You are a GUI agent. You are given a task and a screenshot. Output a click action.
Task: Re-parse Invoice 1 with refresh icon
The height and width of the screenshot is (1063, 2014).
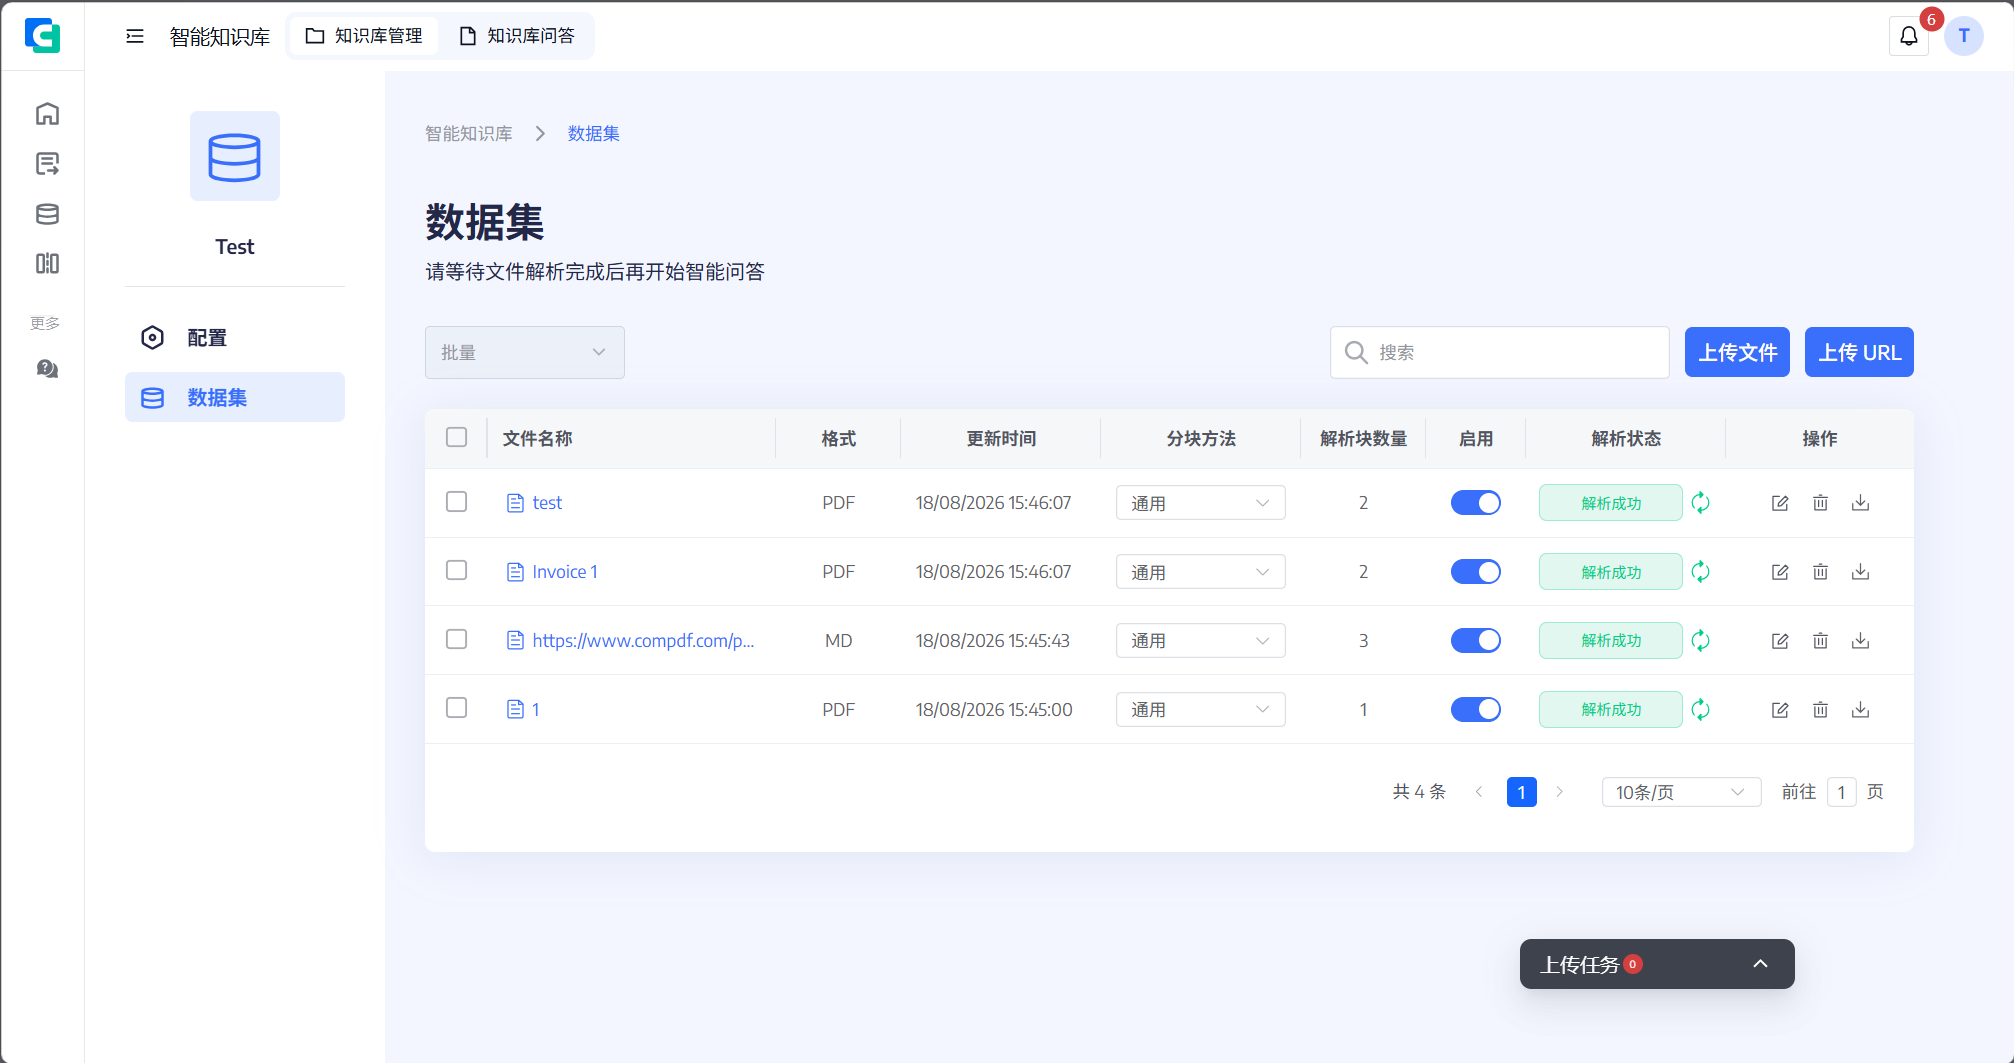point(1701,572)
